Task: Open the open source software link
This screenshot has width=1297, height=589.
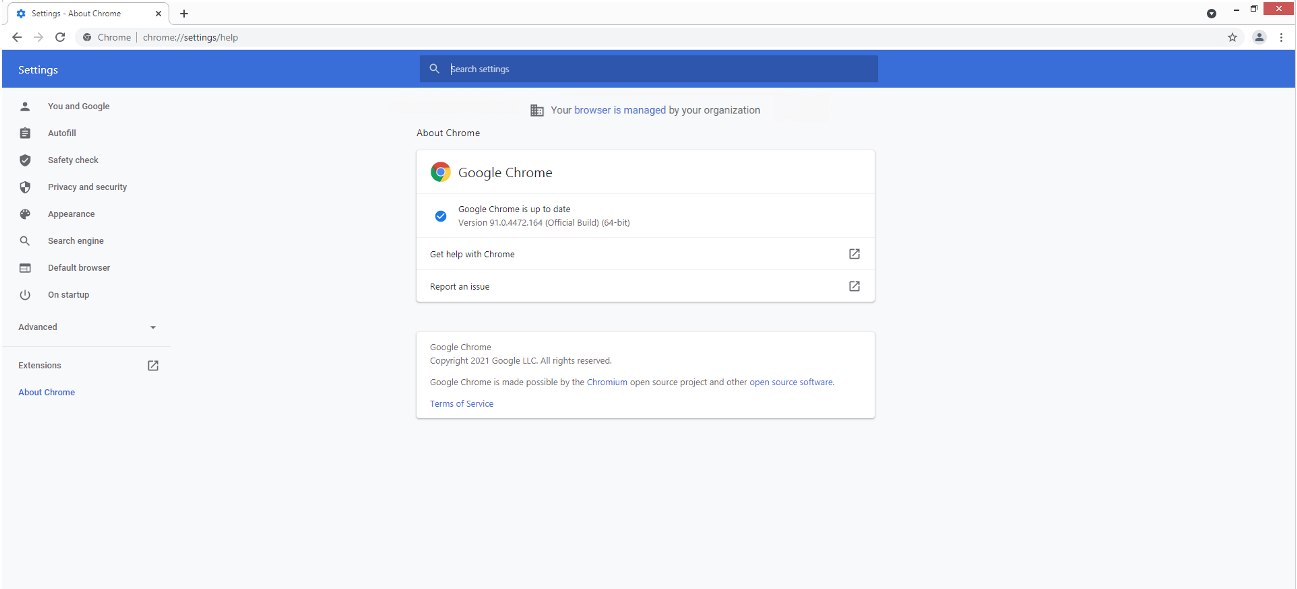Action: (x=791, y=382)
